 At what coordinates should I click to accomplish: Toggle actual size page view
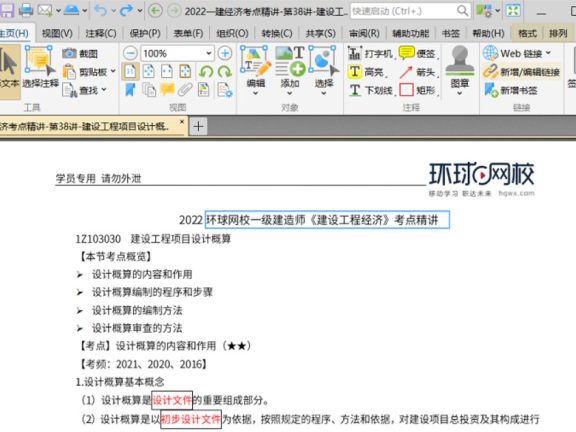130,71
